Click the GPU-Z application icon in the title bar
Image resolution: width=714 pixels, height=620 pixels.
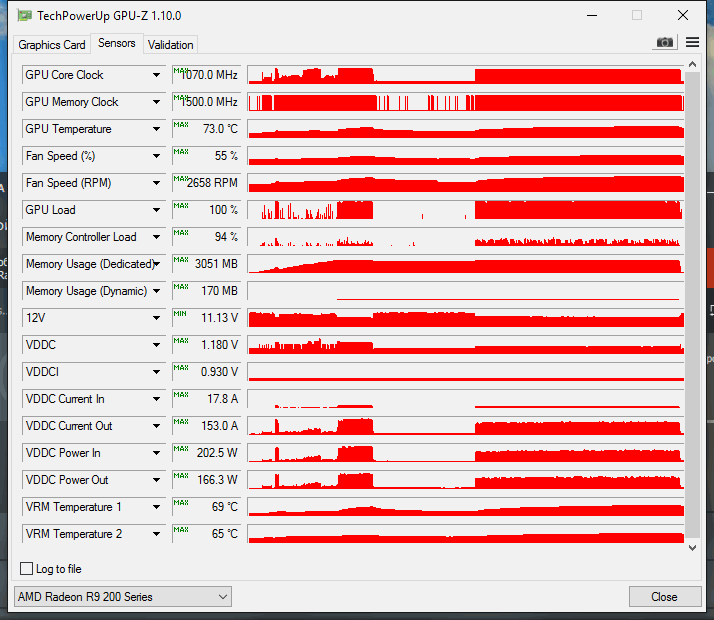coord(24,15)
